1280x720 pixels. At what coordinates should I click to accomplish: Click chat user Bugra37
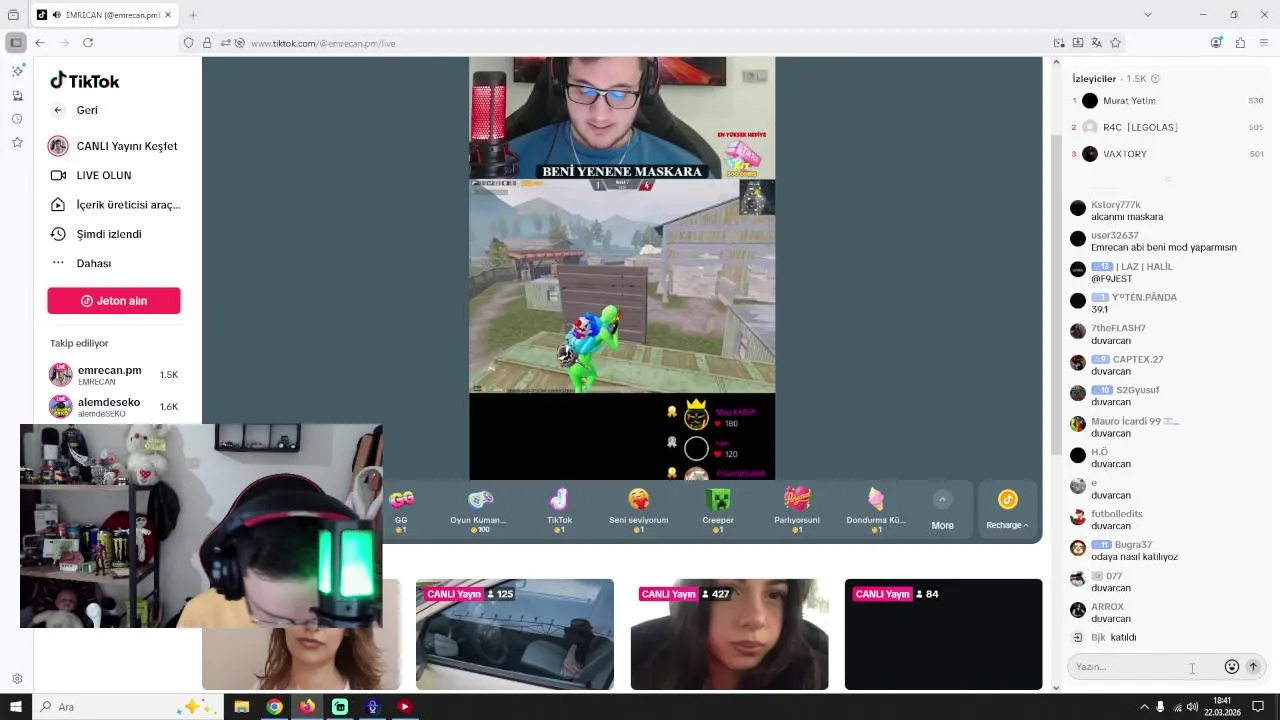coord(1133,545)
